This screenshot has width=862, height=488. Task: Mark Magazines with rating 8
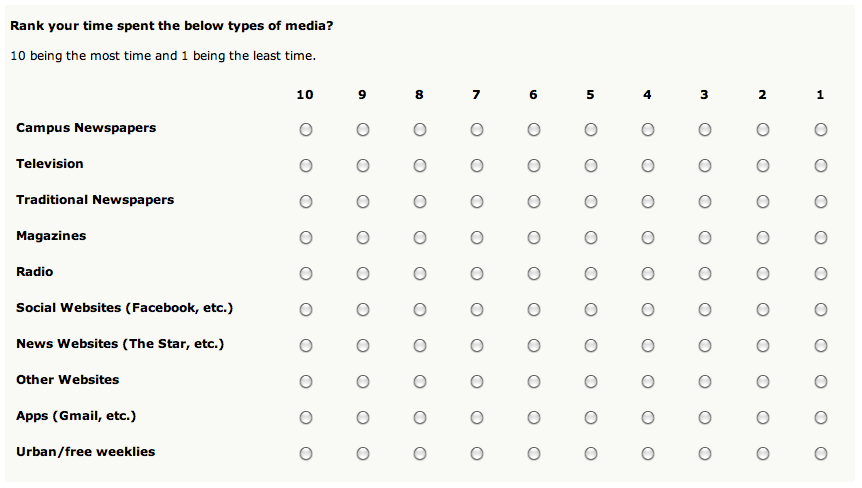click(x=420, y=238)
